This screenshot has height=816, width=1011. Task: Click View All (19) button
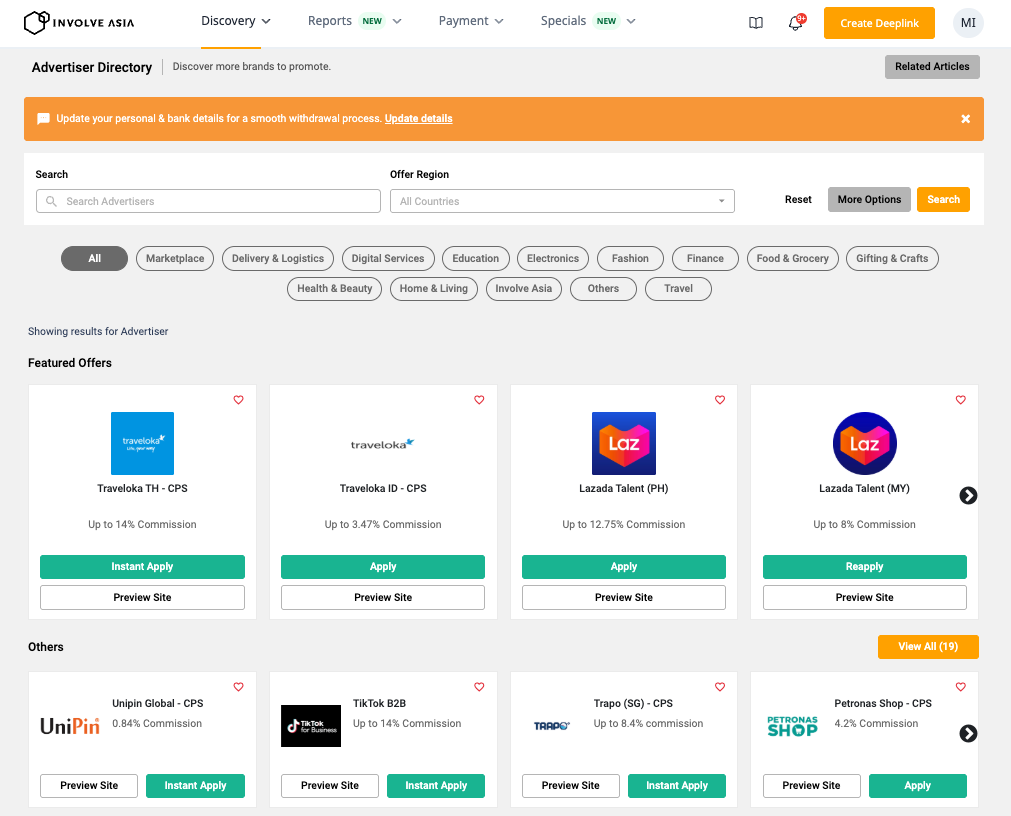click(x=928, y=646)
